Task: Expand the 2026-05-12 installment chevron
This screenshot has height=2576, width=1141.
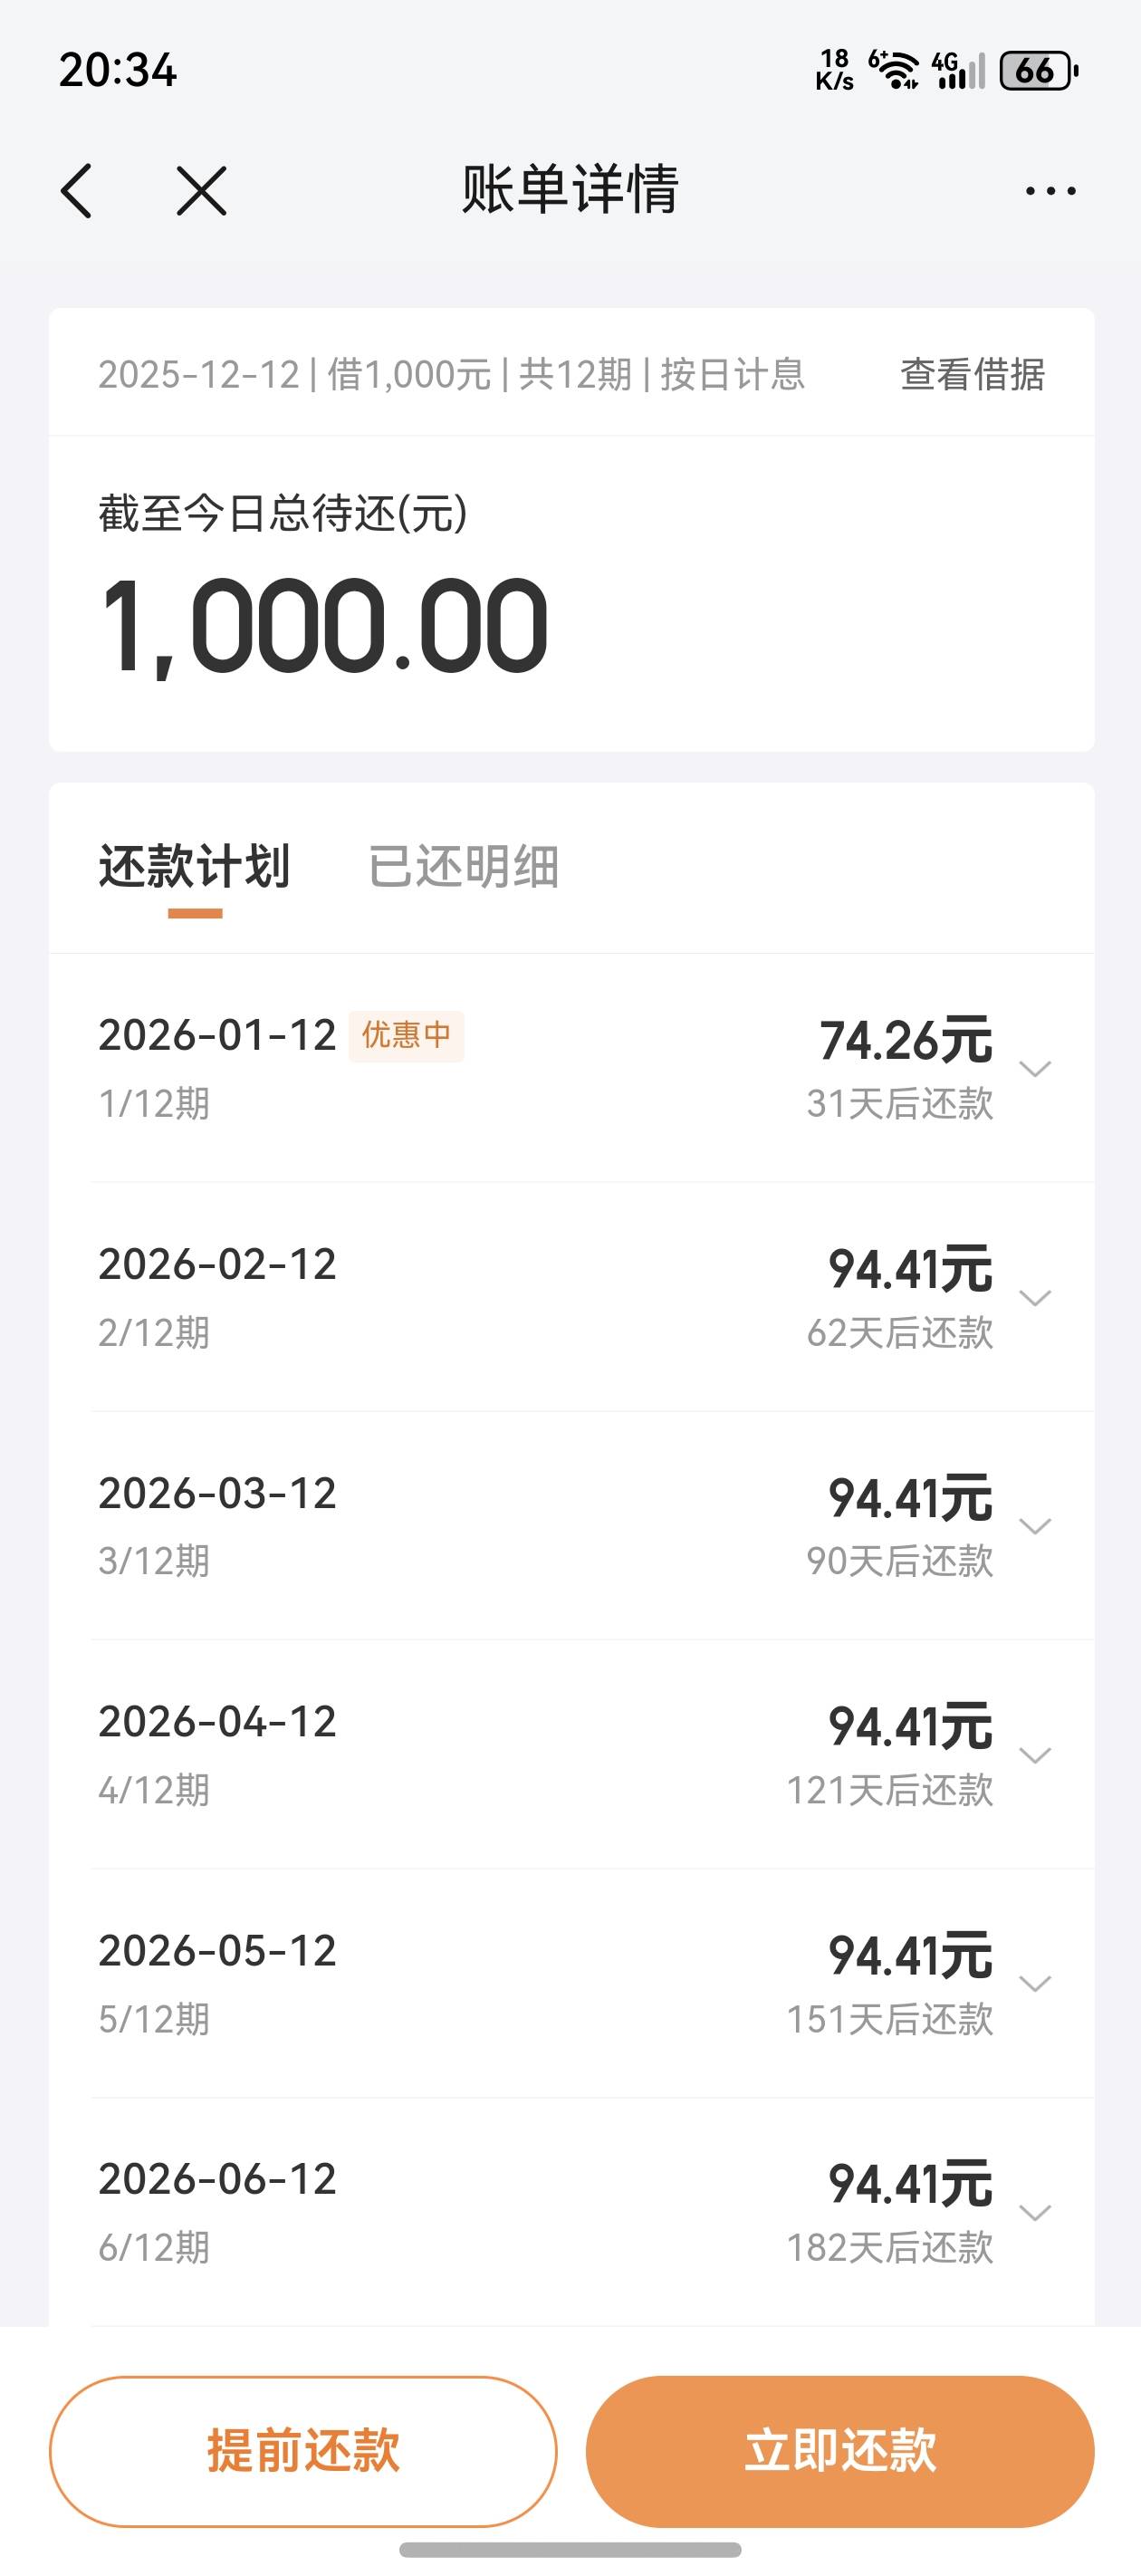Action: point(1034,1984)
